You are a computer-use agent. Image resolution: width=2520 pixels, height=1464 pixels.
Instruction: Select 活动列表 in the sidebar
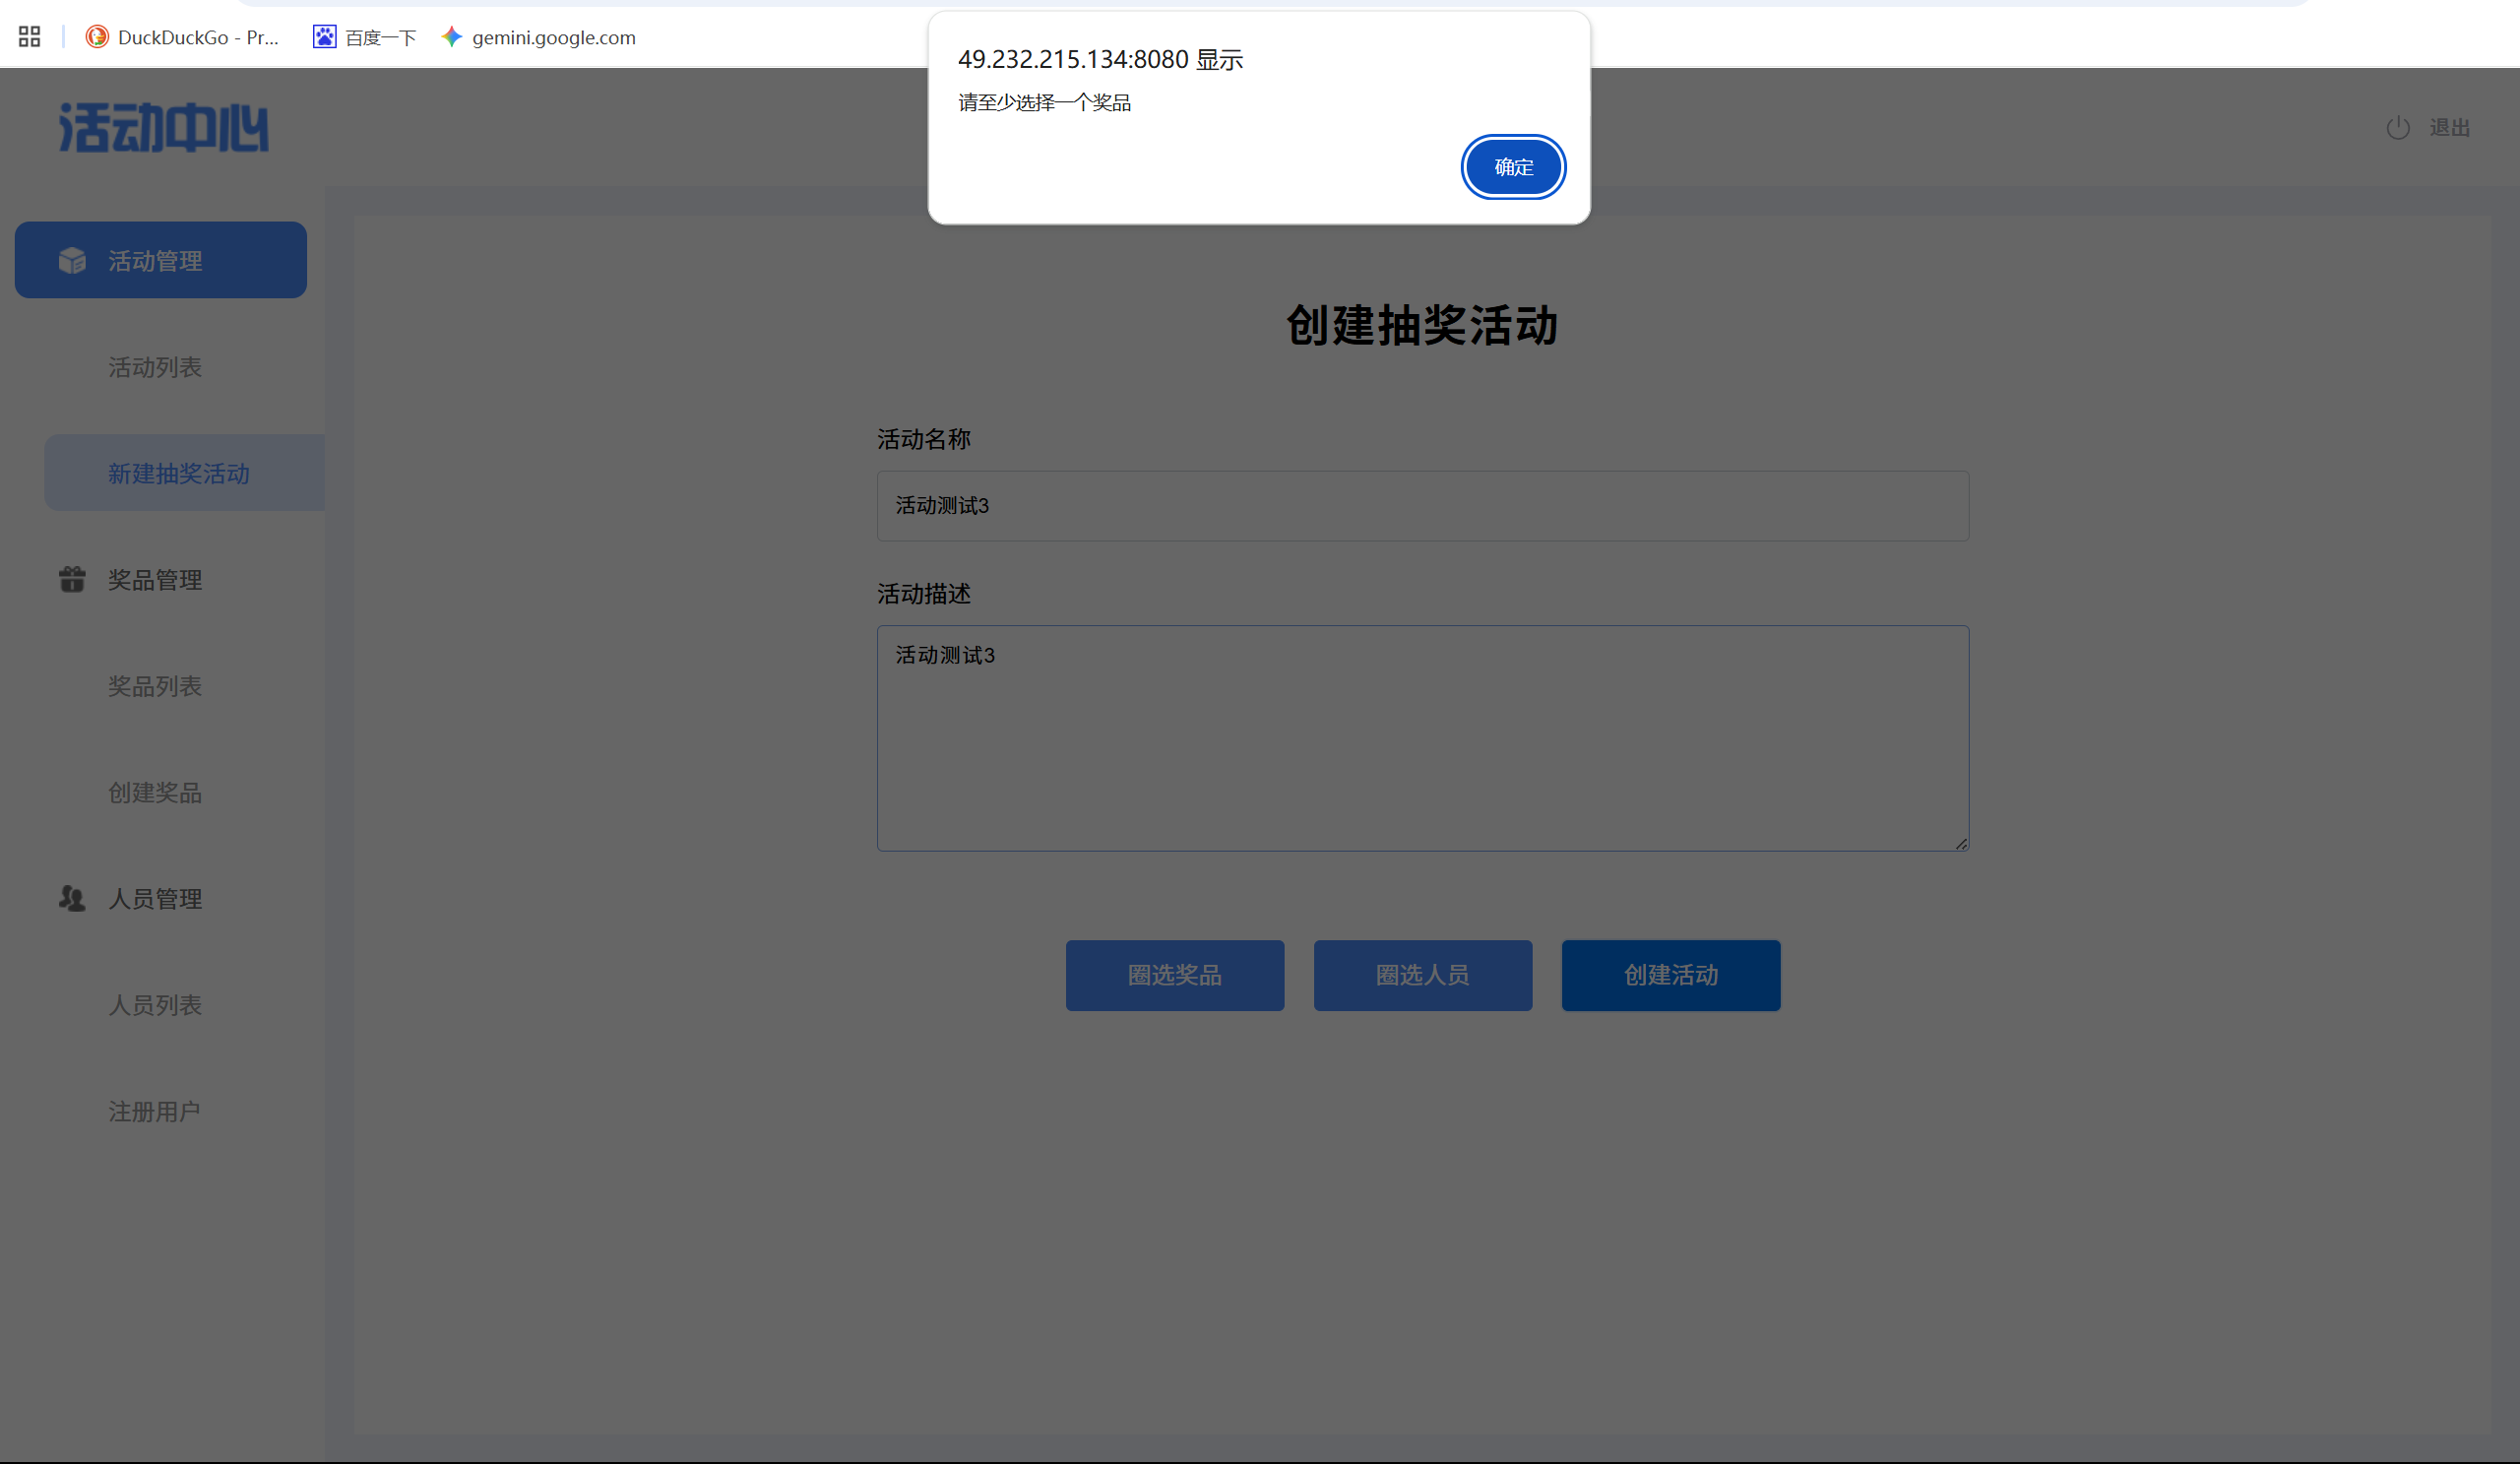click(x=155, y=367)
